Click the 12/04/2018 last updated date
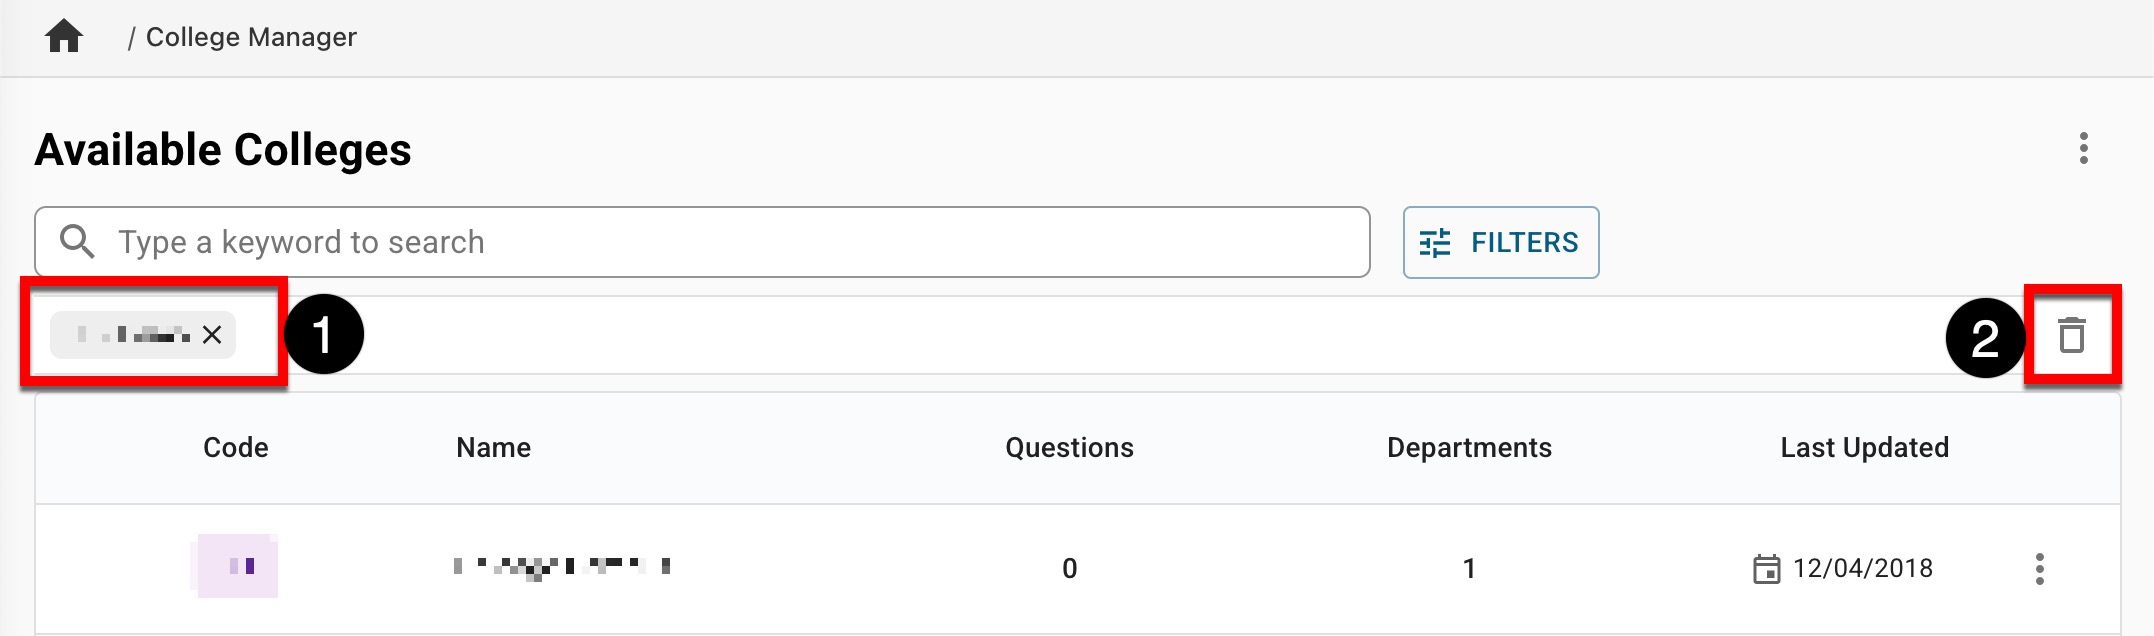The image size is (2154, 636). [x=1862, y=568]
